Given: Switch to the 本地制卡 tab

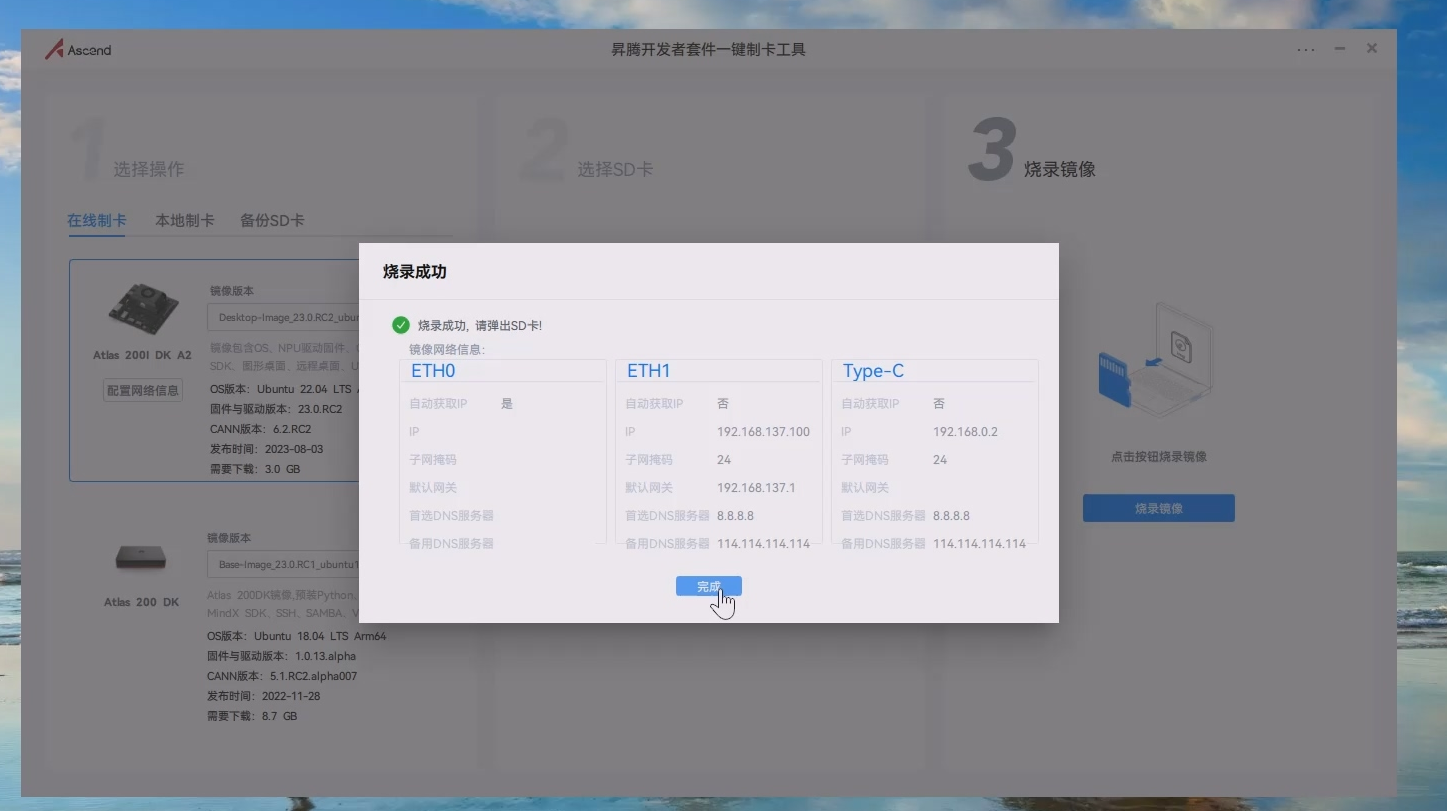Looking at the screenshot, I should [x=185, y=220].
